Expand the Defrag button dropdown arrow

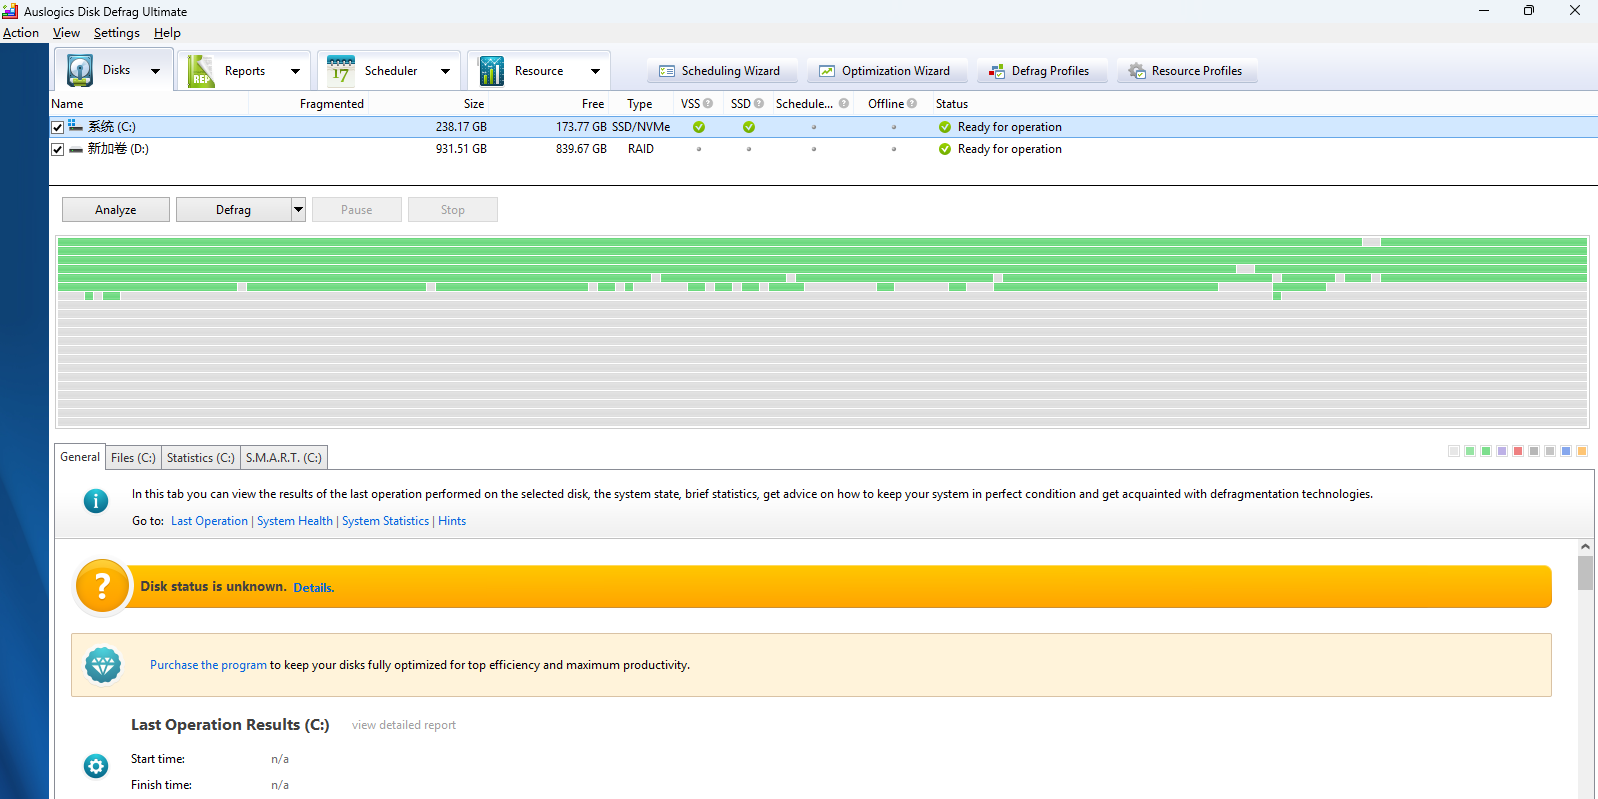pos(298,210)
